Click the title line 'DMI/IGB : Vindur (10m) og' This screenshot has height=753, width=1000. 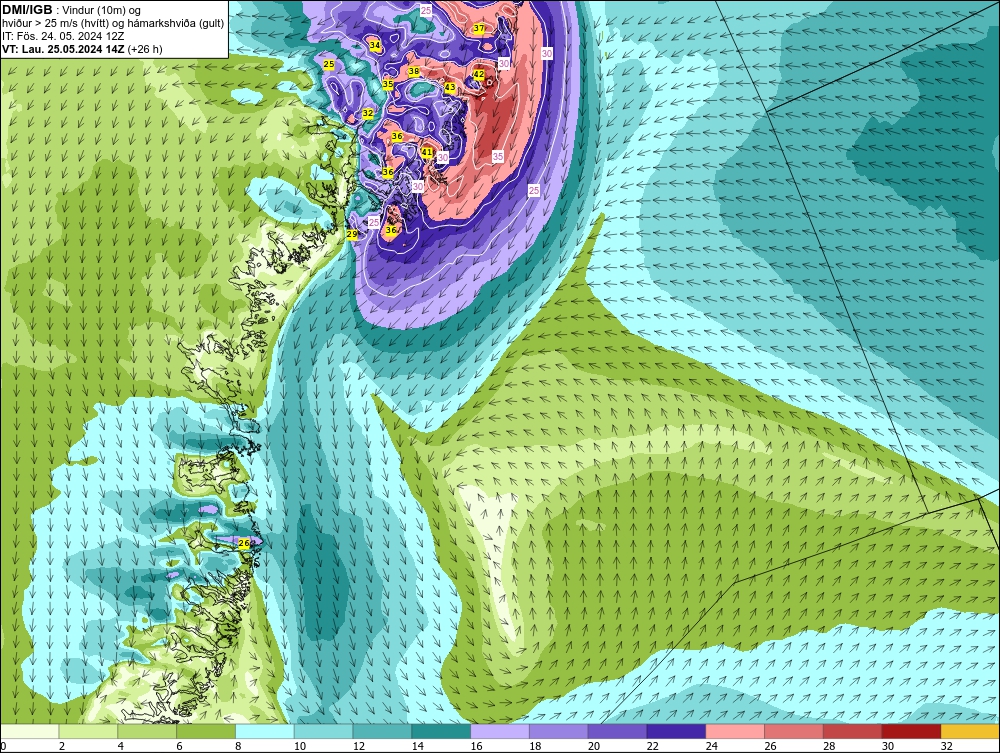pos(71,10)
